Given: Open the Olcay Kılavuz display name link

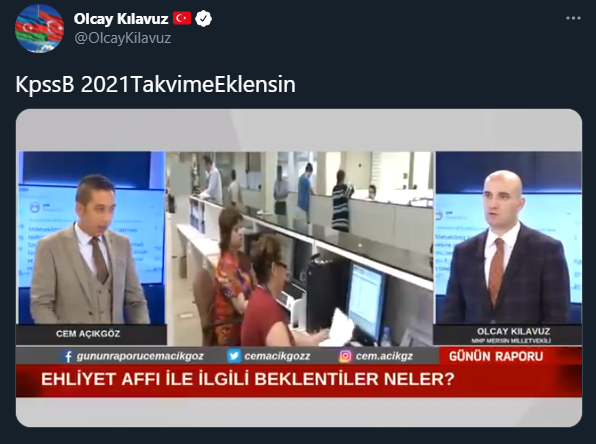Looking at the screenshot, I should 121,19.
